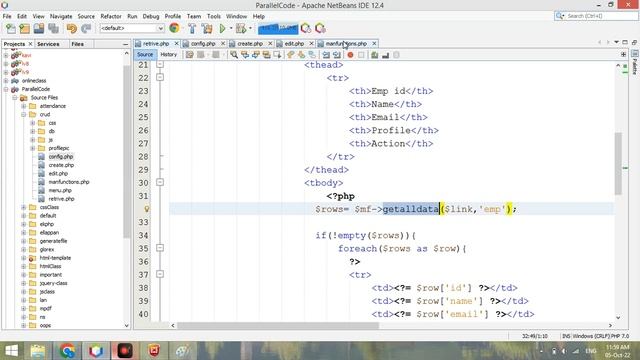Open the Services panel tab
Viewport: 640px width, 360px height.
coord(48,44)
